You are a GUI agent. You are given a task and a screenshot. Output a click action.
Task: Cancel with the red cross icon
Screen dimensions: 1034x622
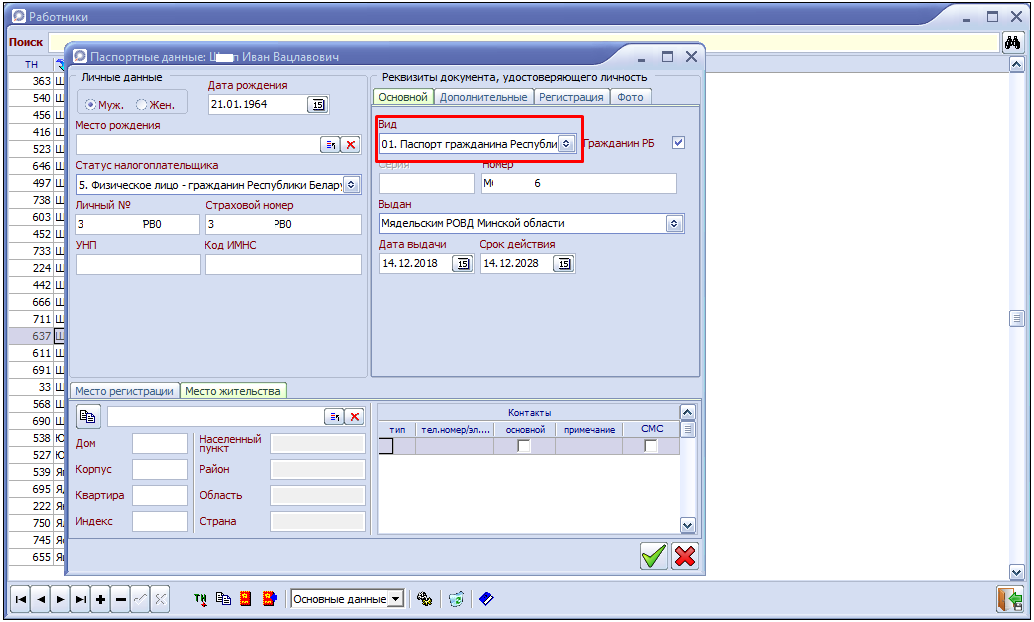tap(685, 556)
